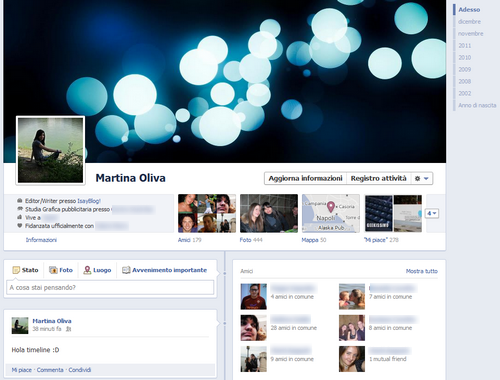Image resolution: width=500 pixels, height=380 pixels.
Task: Click the Mappa 50 link
Action: click(314, 240)
